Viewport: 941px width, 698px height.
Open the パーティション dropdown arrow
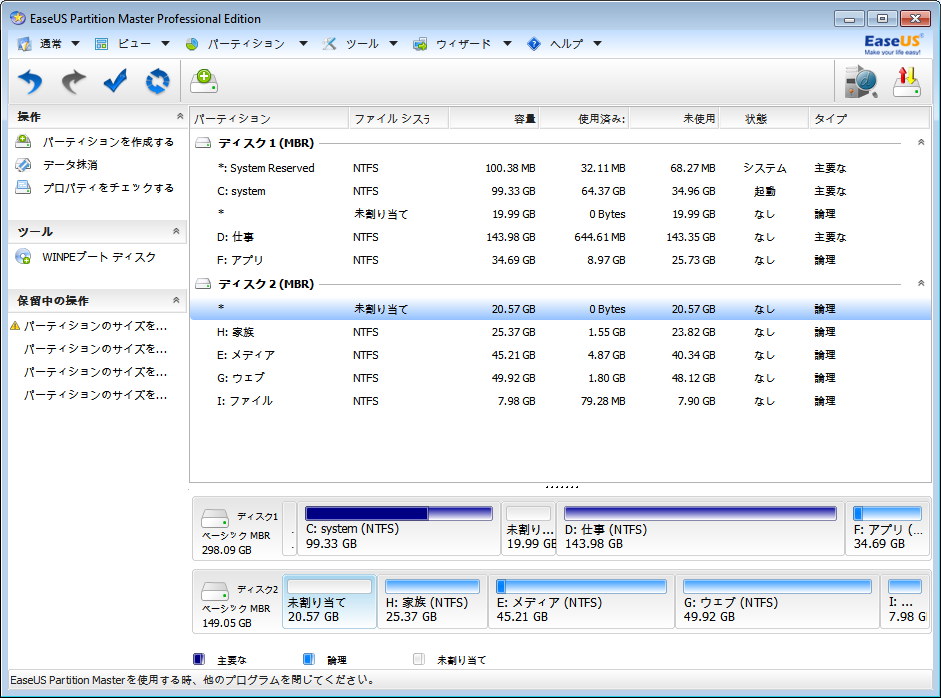[x=303, y=44]
